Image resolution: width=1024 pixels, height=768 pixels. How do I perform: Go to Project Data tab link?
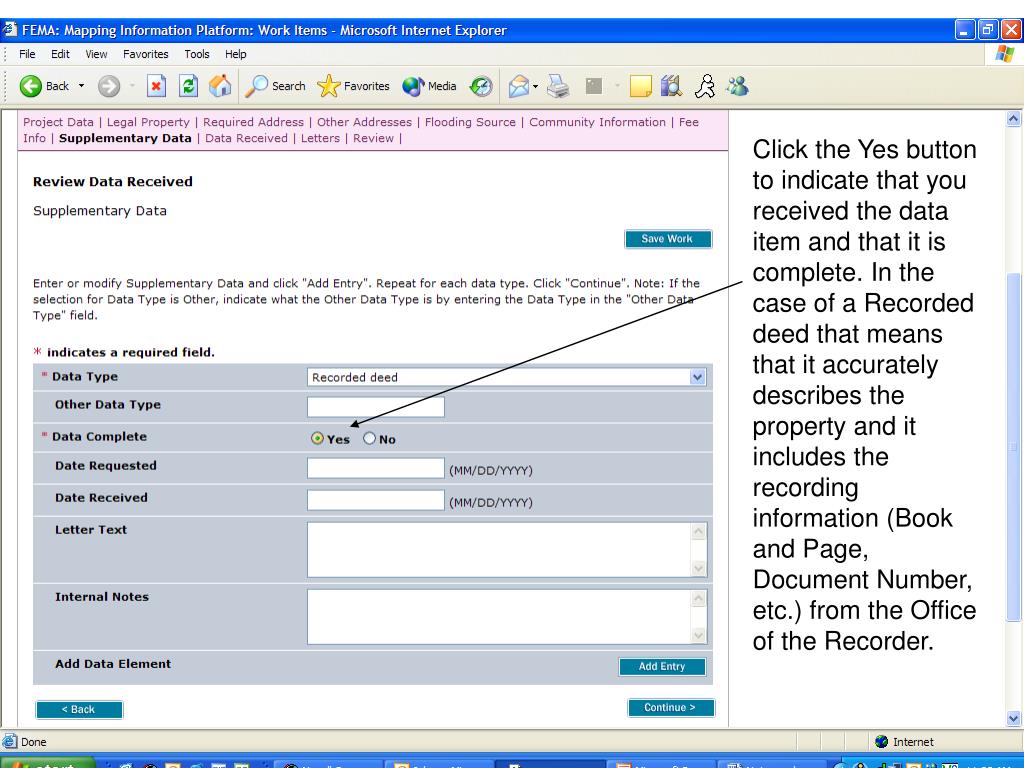point(58,122)
